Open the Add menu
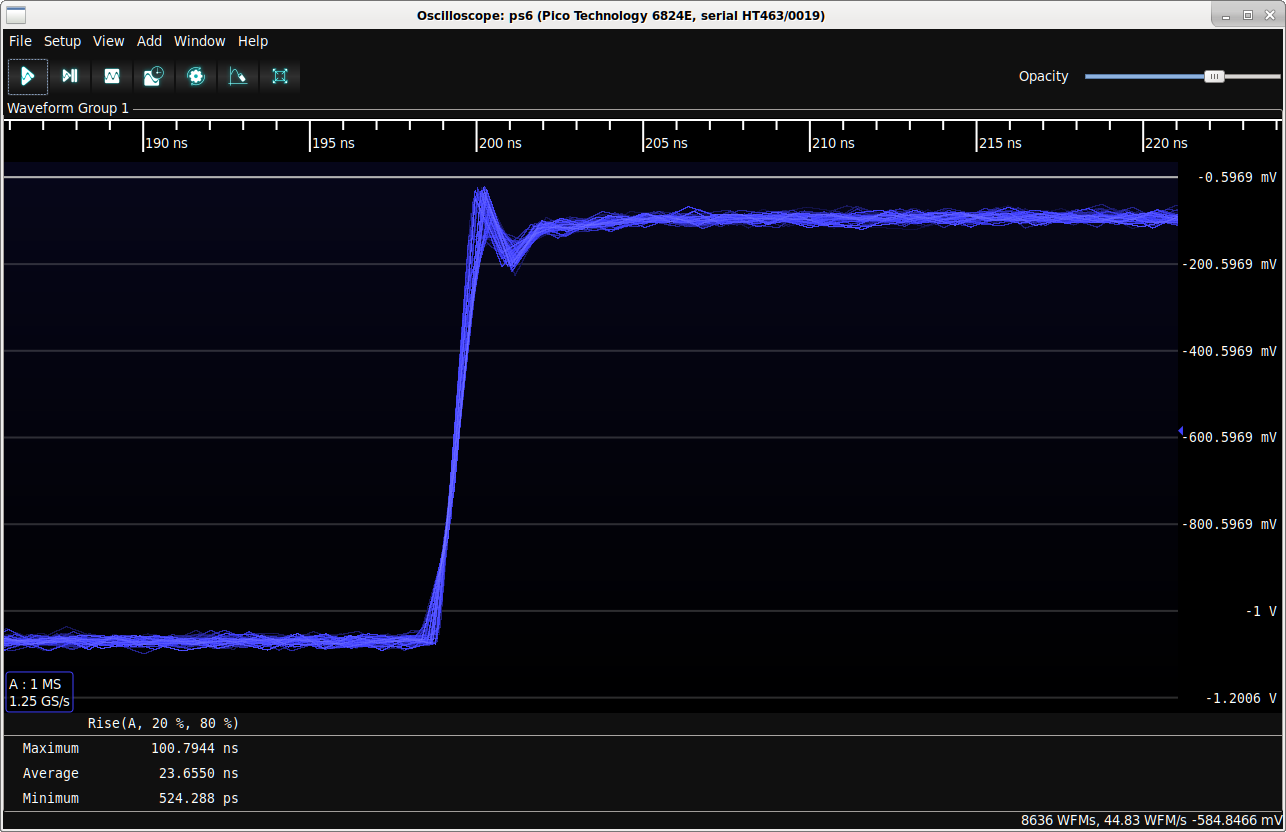The width and height of the screenshot is (1286, 832). pyautogui.click(x=149, y=41)
